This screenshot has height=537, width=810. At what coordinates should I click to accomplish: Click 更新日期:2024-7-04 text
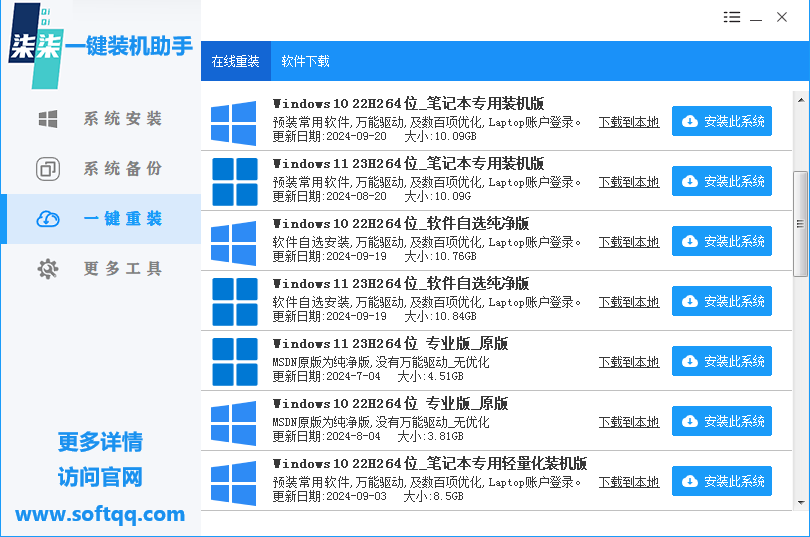coord(326,376)
